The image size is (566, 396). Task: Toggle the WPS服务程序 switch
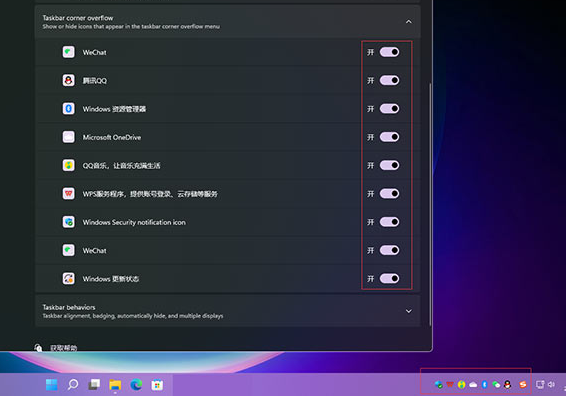[389, 193]
